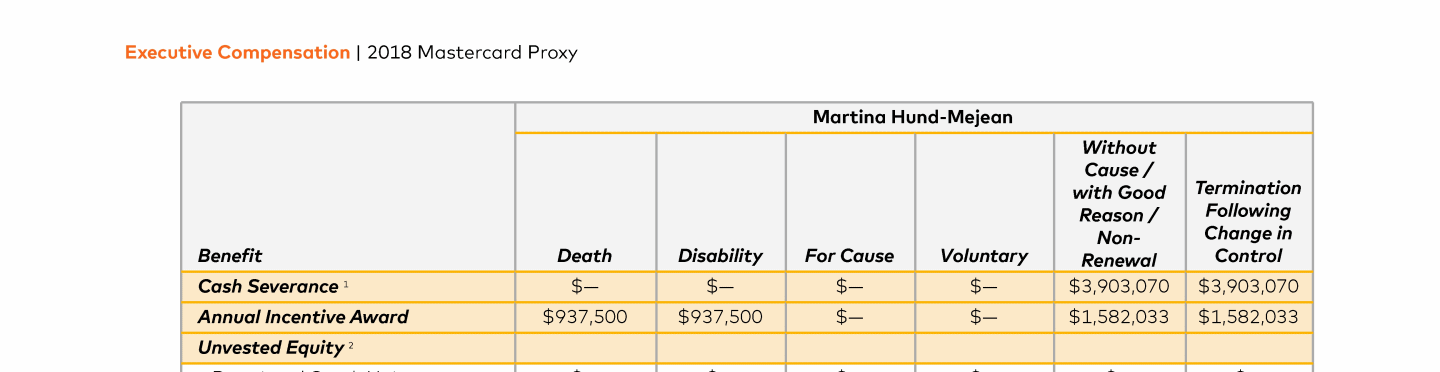The width and height of the screenshot is (1440, 372).
Task: Select Without Cause / Good Reason header
Action: [1119, 204]
